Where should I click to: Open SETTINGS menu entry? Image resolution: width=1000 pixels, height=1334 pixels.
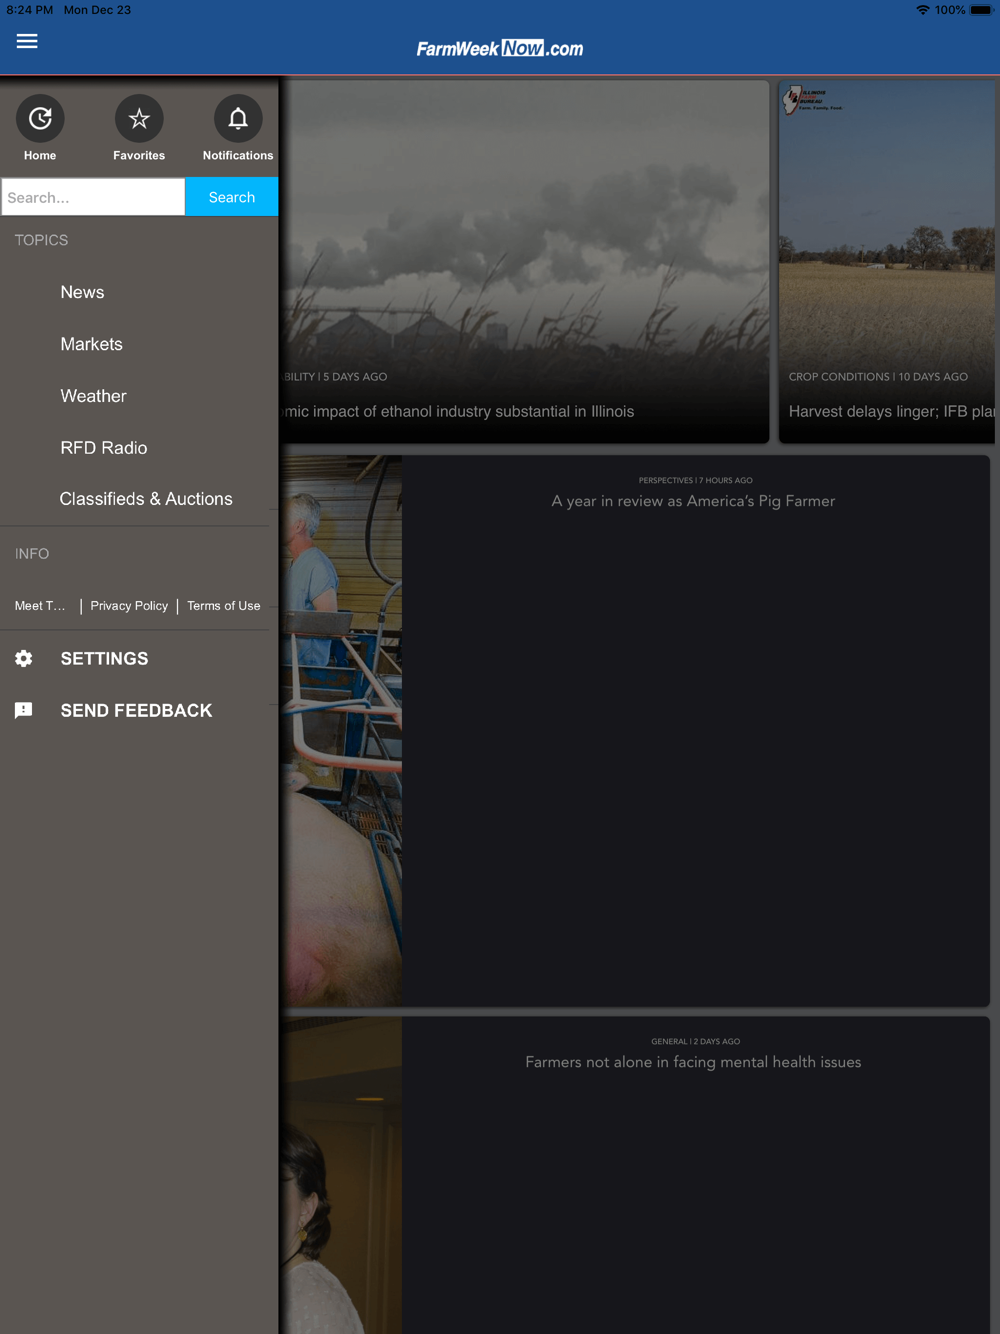point(104,658)
